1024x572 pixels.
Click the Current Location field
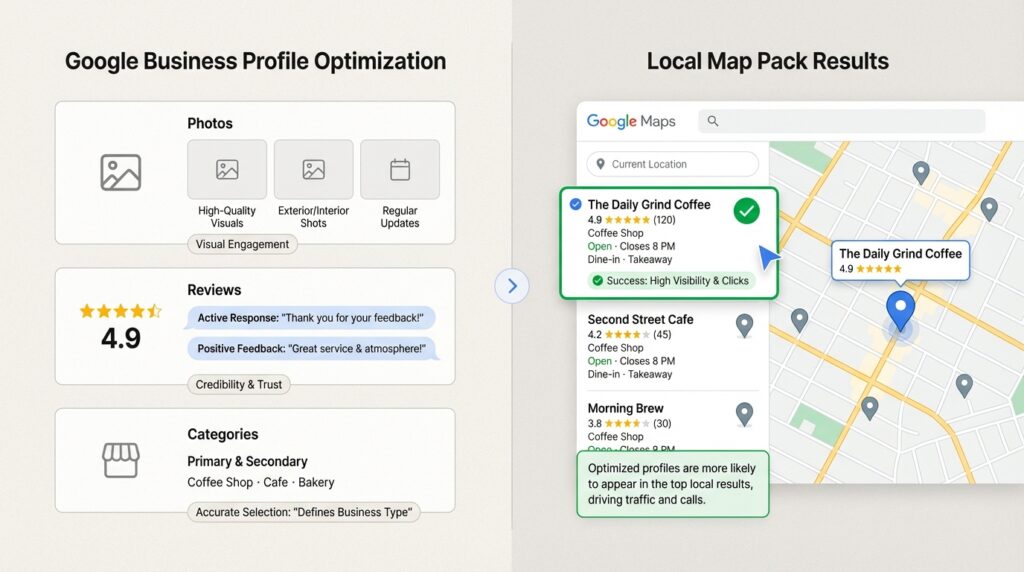[x=672, y=164]
